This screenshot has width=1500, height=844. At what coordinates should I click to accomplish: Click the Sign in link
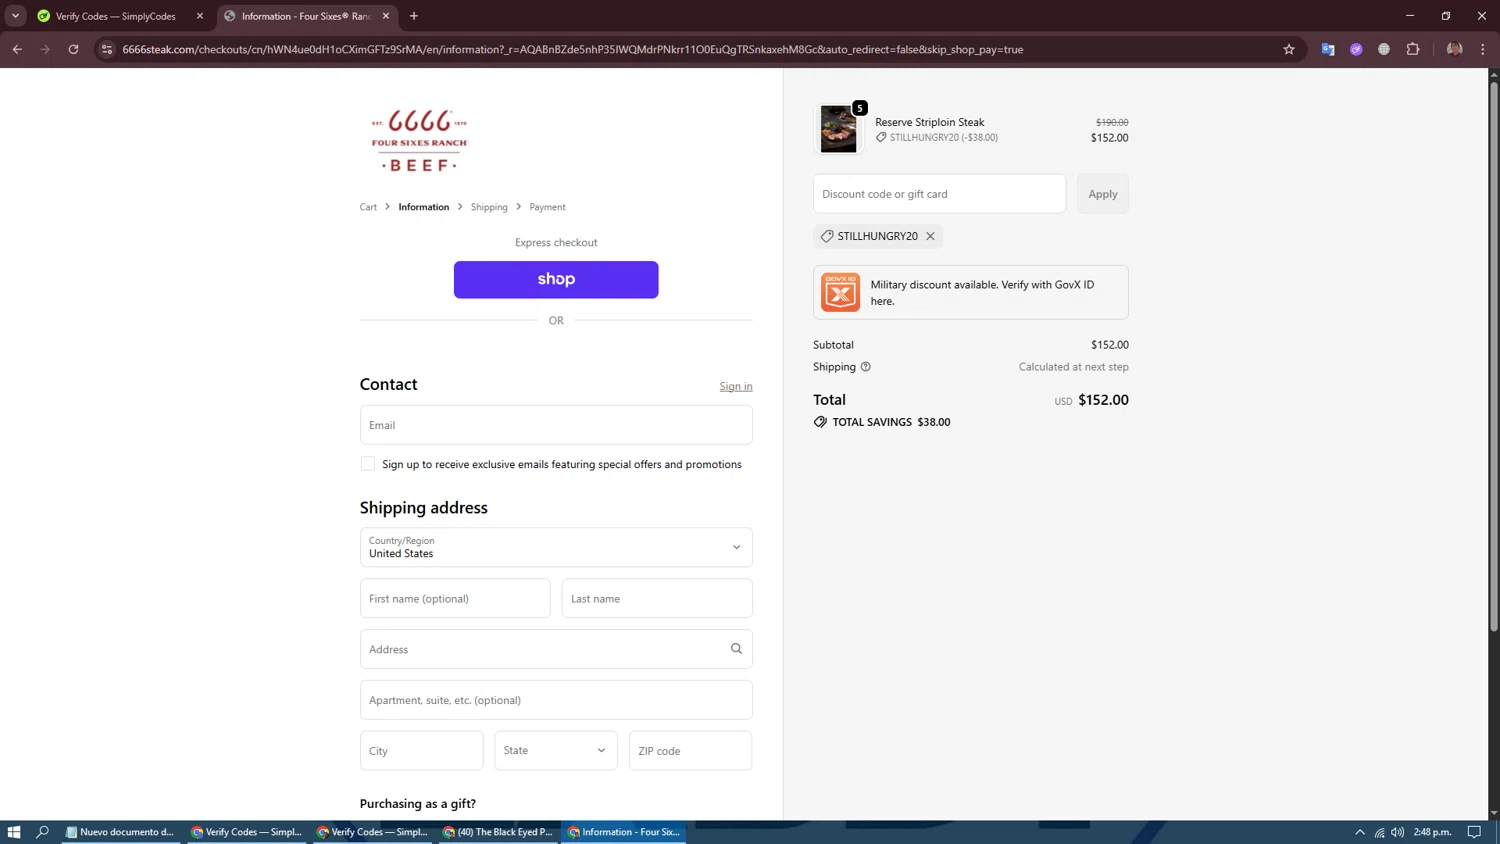click(736, 386)
